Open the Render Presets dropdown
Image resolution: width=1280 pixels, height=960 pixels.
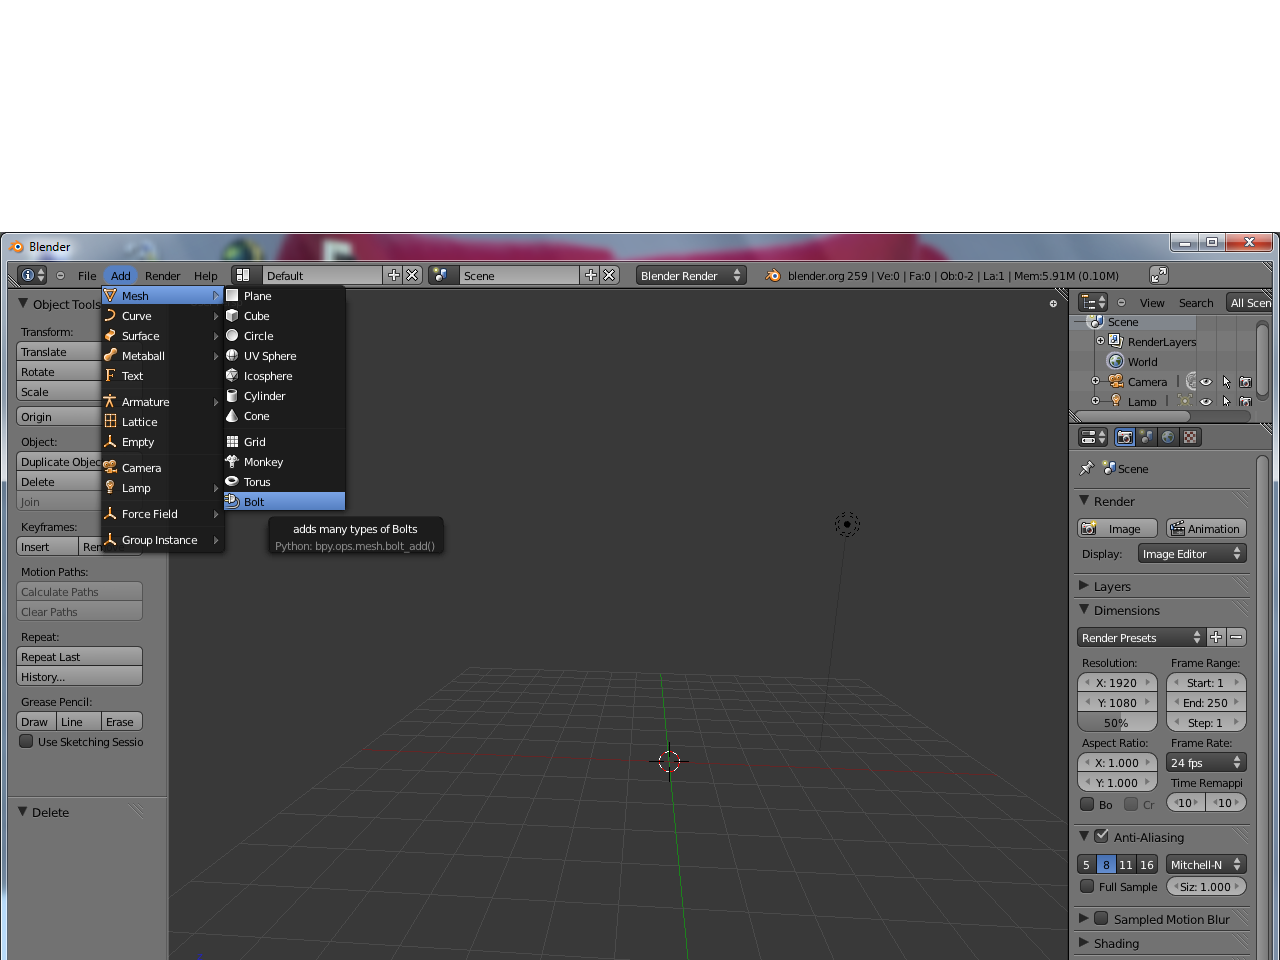coord(1141,638)
